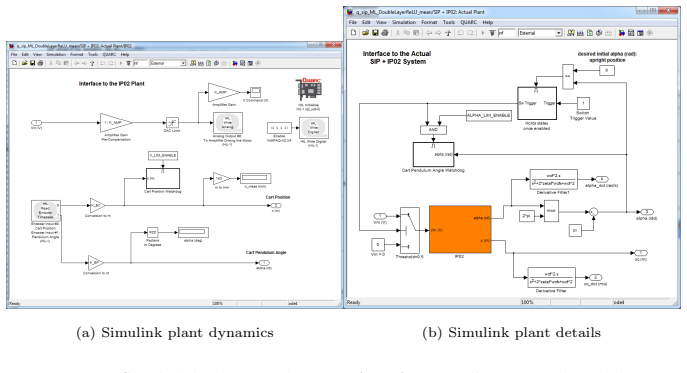
Task: Click Go up to parent icon in Actual Plant window
Action: coord(448,33)
